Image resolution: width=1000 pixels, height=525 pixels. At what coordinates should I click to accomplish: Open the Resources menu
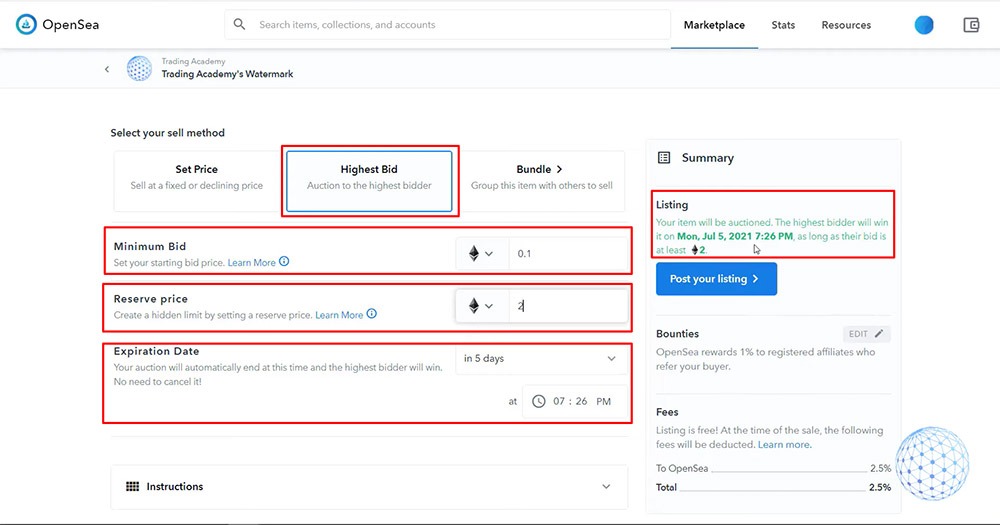[846, 25]
